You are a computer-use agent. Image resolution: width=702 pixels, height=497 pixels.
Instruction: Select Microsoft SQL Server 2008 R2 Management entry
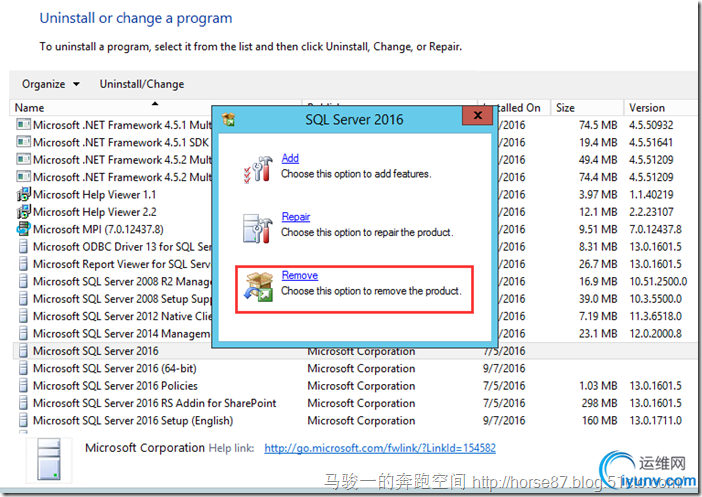[122, 282]
